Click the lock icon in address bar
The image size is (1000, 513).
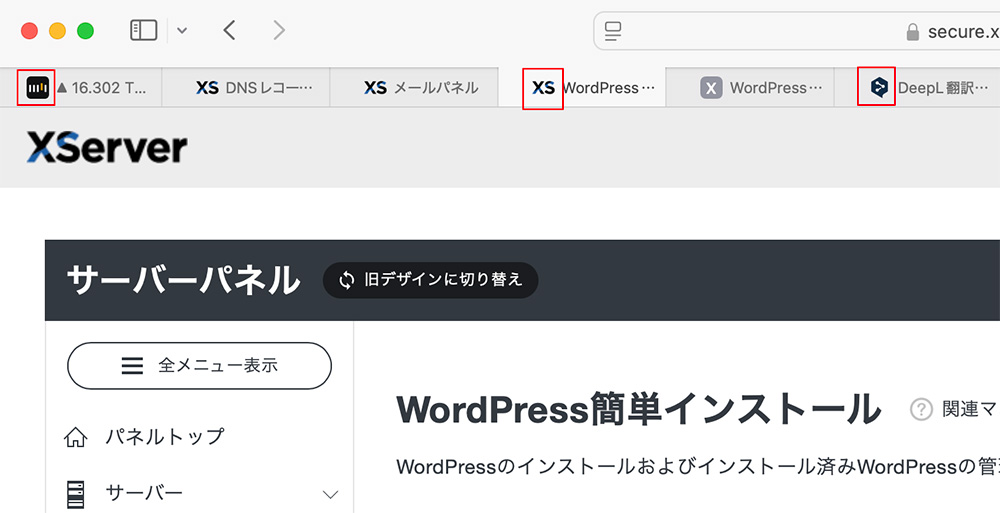tap(913, 31)
